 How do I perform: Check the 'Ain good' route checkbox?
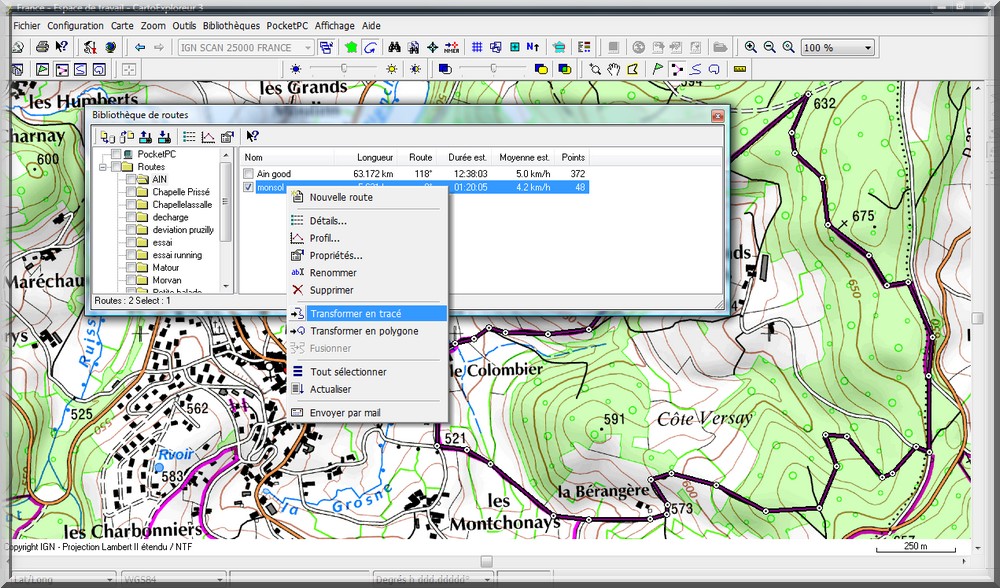[248, 173]
